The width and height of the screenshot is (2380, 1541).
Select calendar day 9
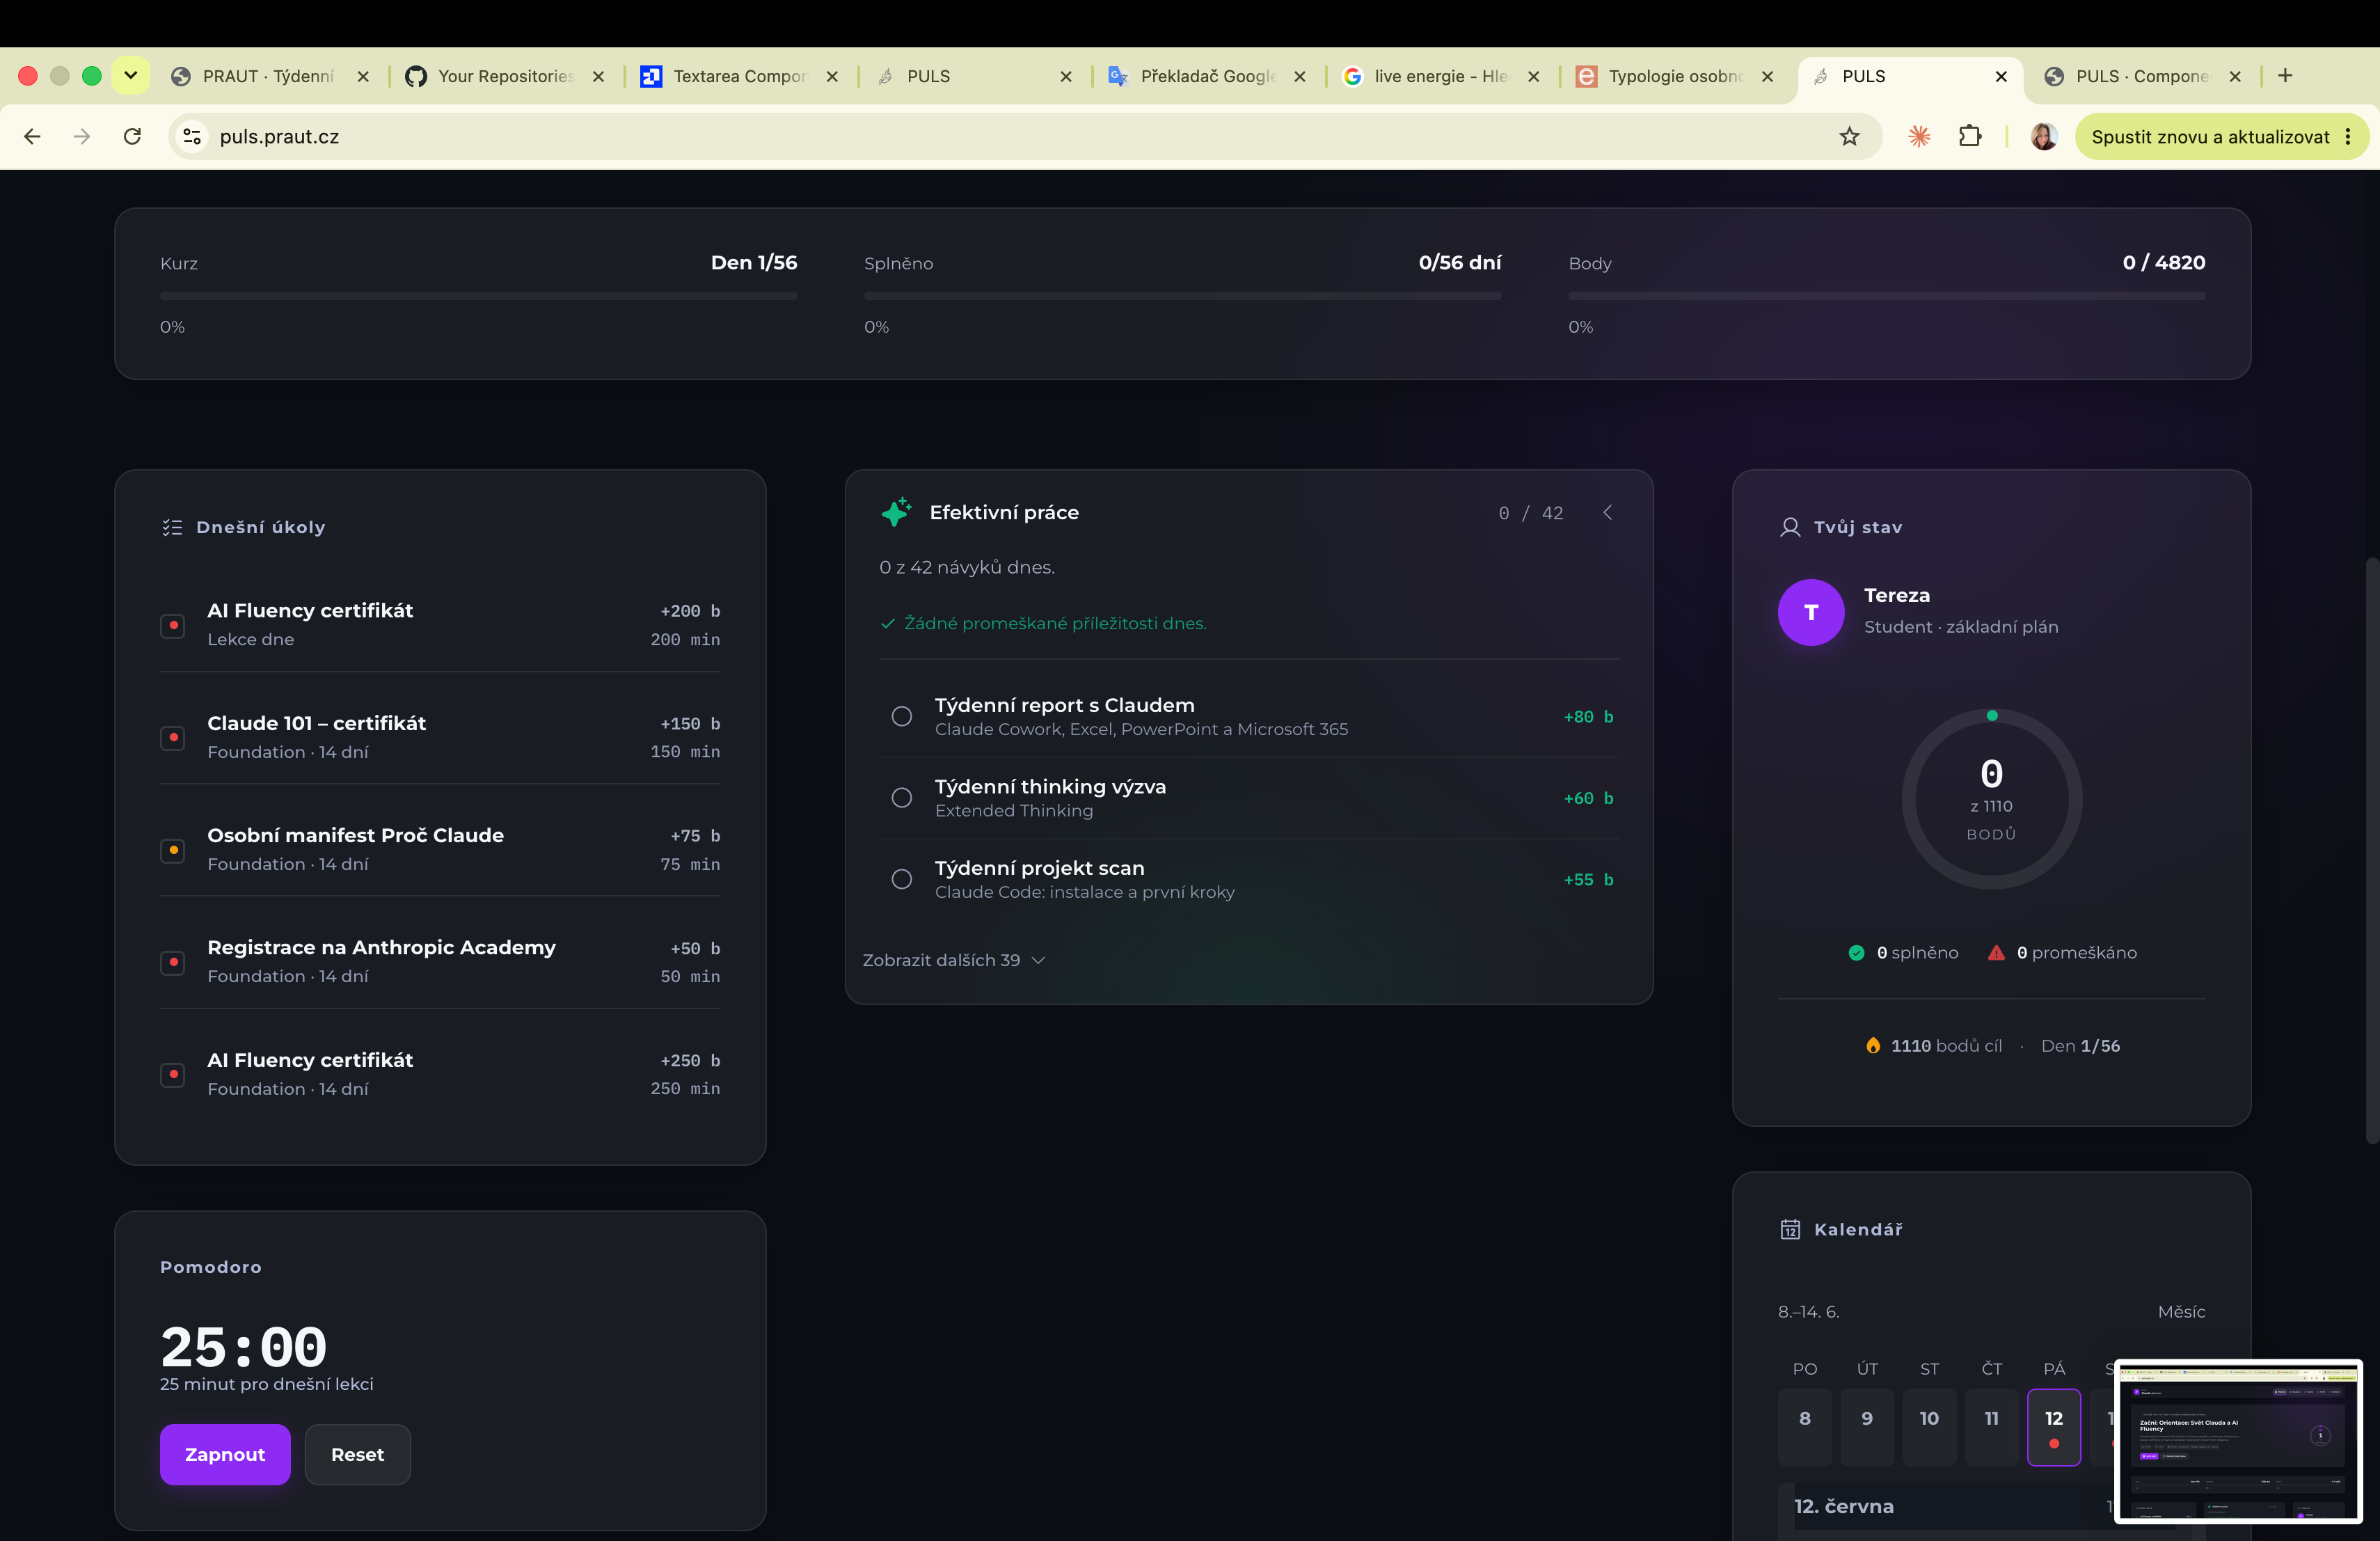1867,1427
